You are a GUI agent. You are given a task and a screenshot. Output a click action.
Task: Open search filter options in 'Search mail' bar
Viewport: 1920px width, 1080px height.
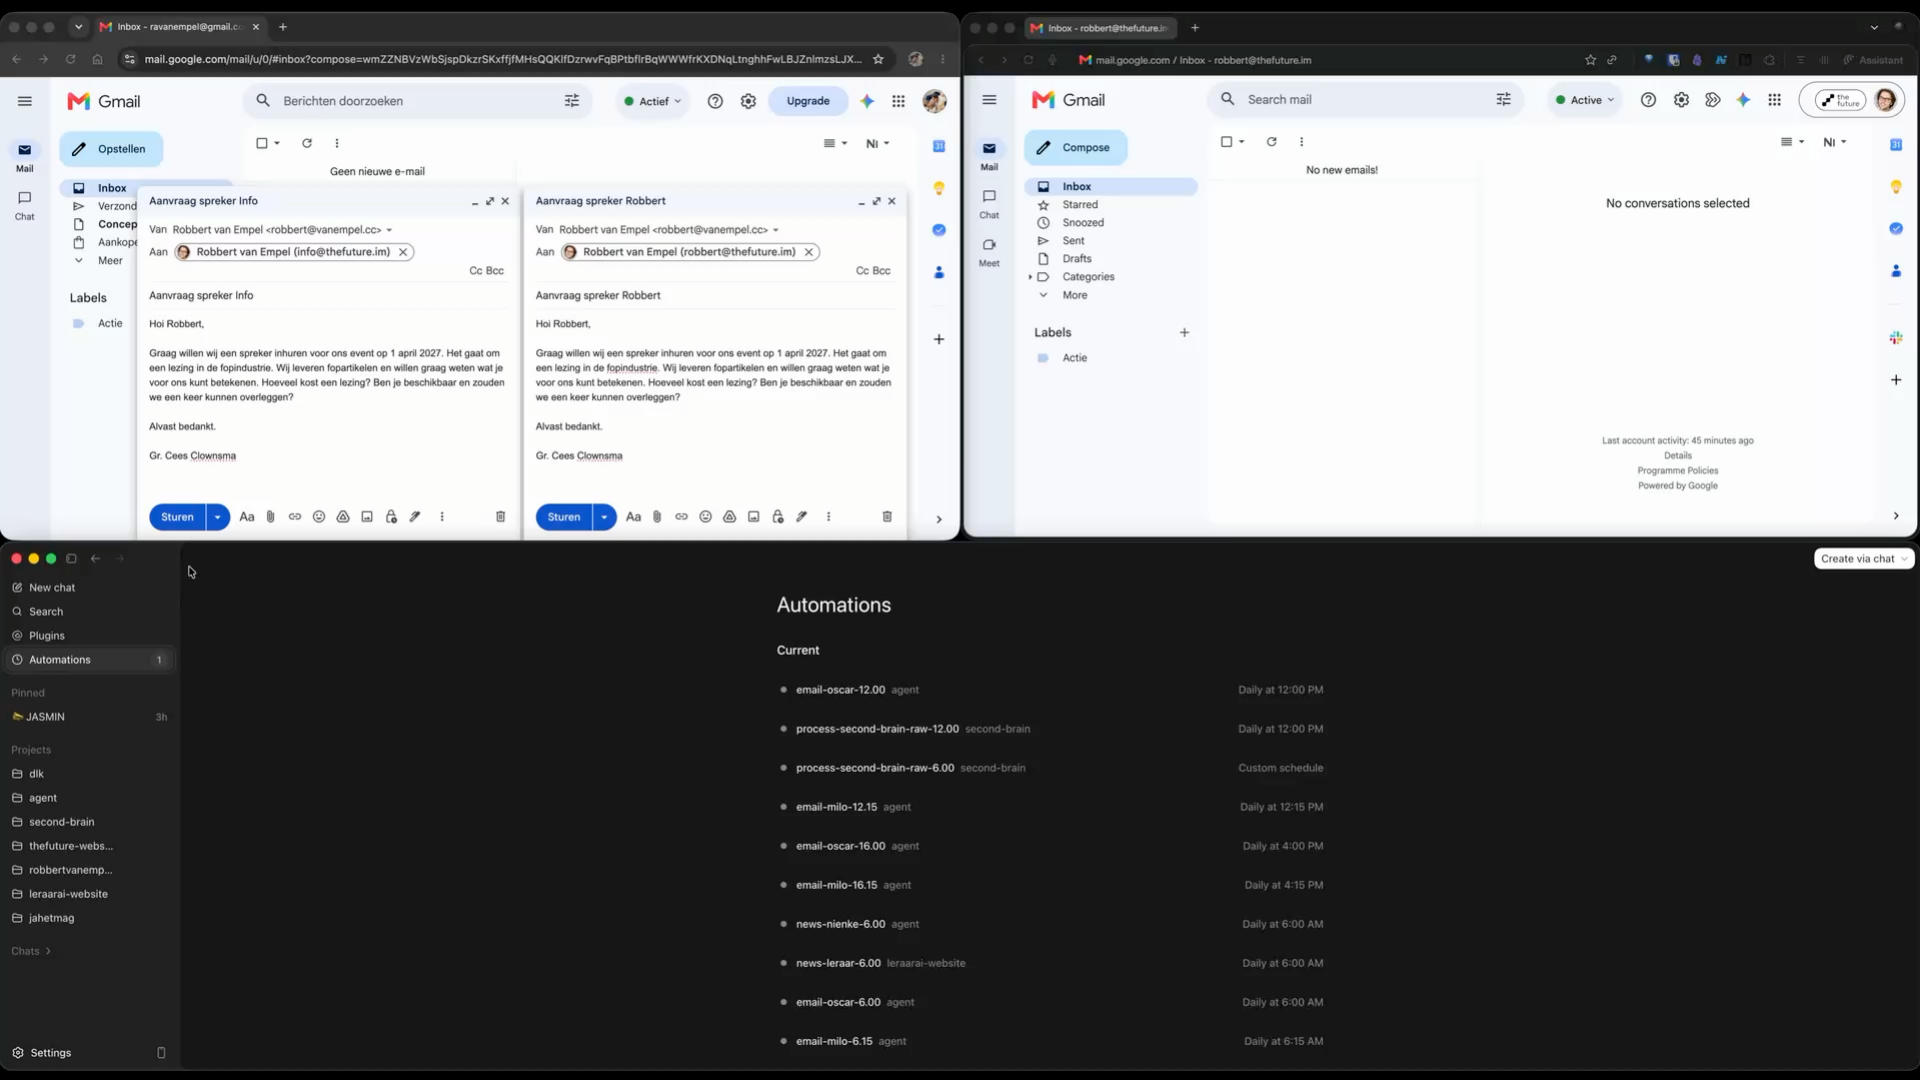point(1503,99)
